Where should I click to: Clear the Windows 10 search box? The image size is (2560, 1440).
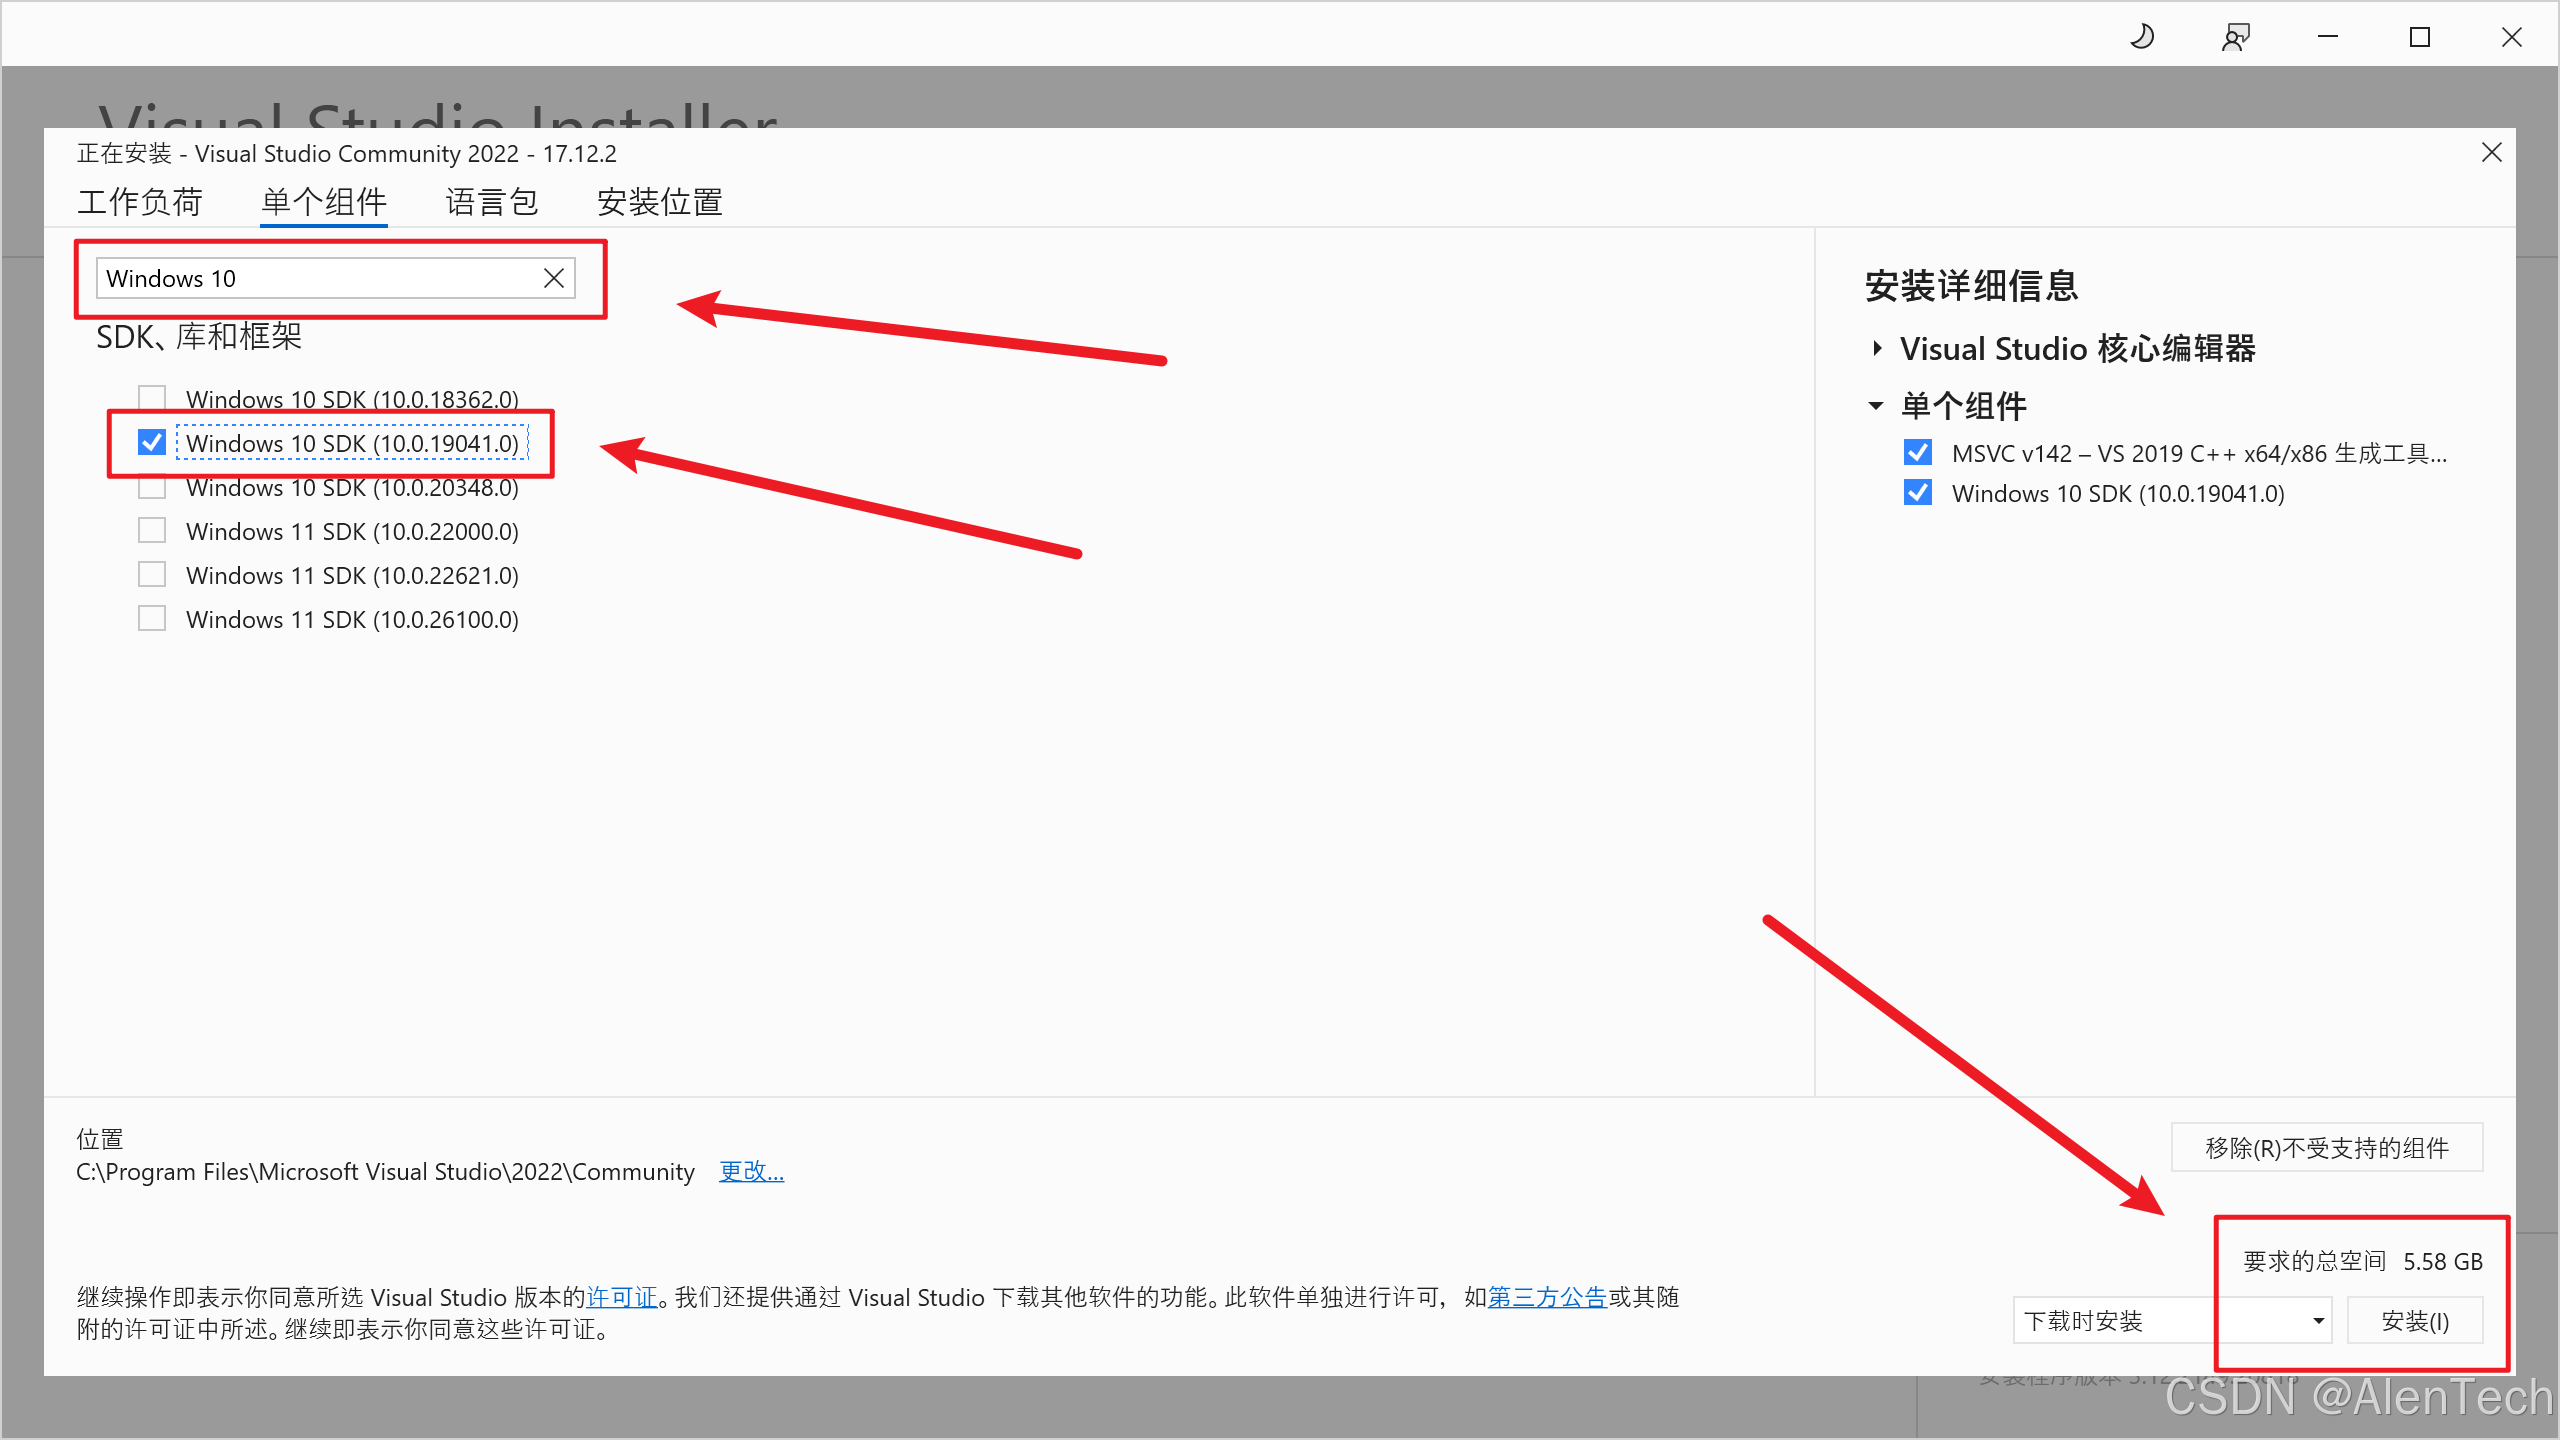point(553,278)
